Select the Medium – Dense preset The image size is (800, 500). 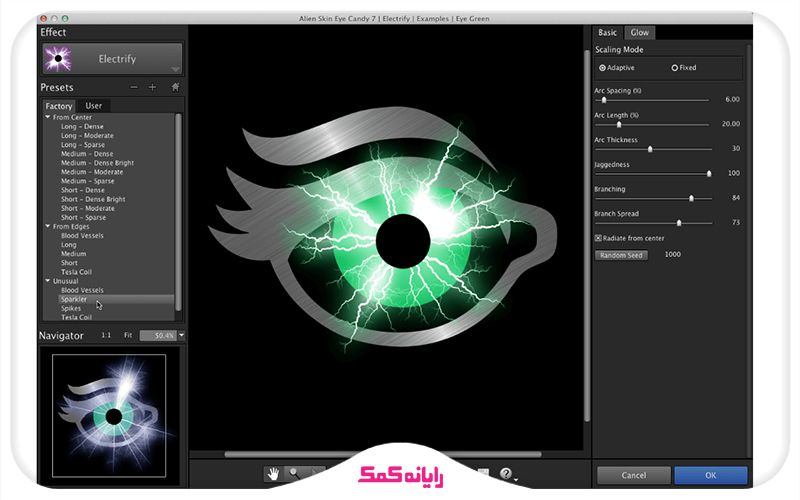[x=87, y=154]
